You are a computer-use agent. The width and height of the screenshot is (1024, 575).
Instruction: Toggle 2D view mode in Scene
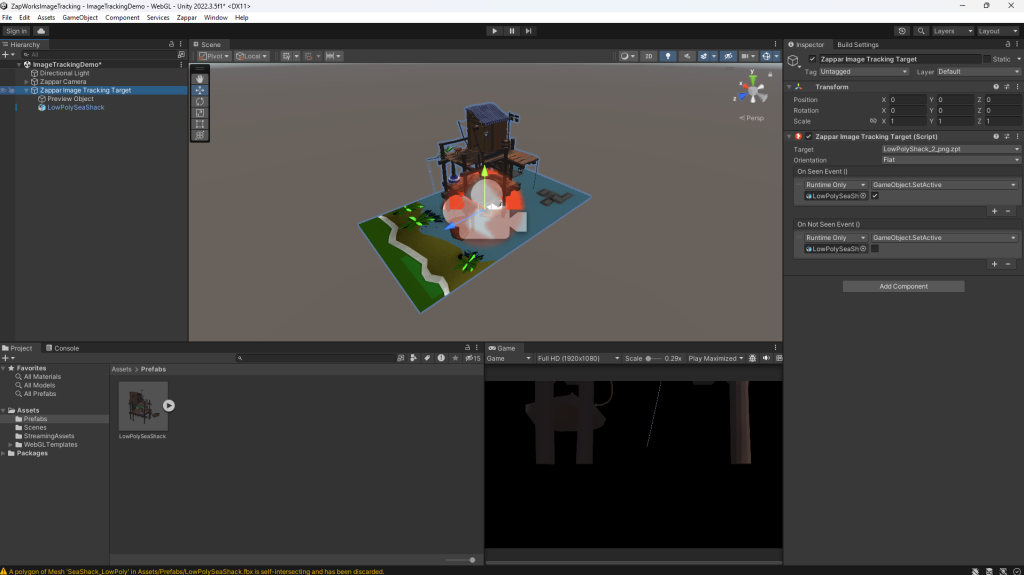coord(649,56)
